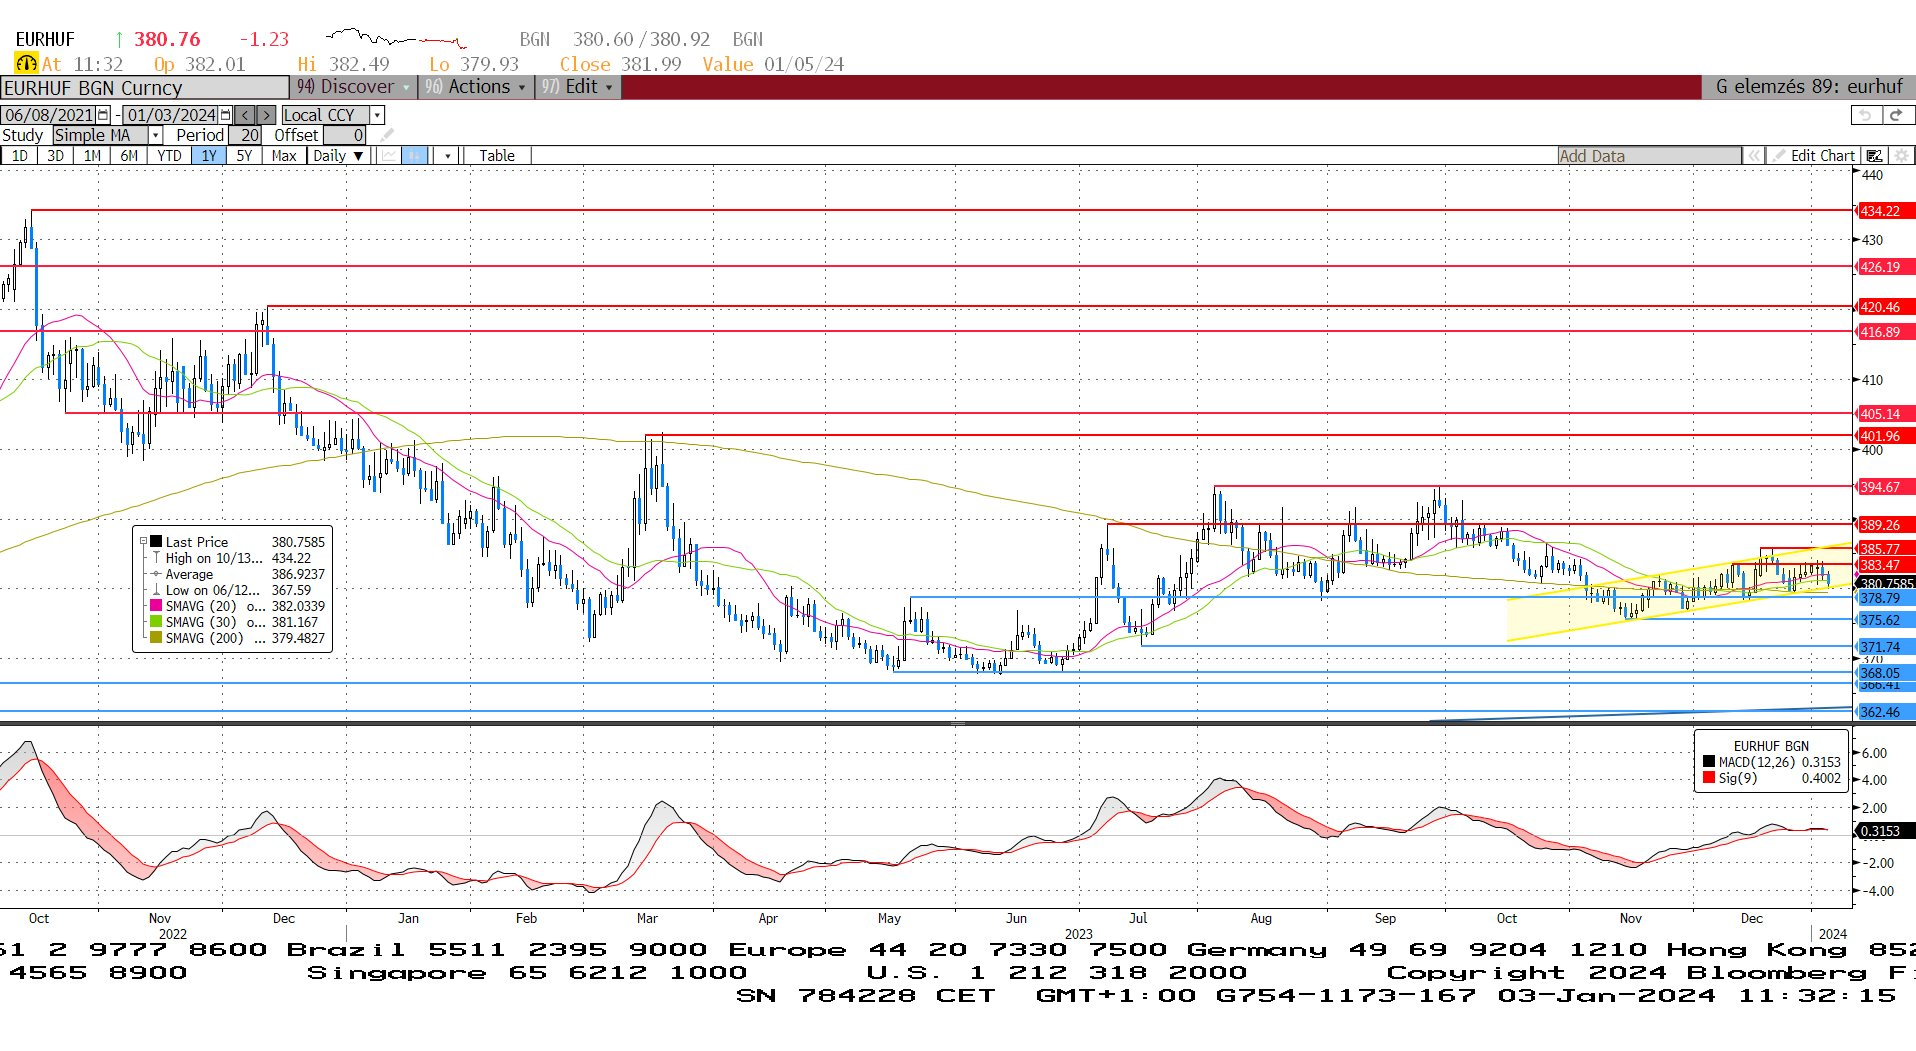The height and width of the screenshot is (1051, 1916).
Task: Collapse toolbar with the double-chevron icon
Action: click(x=1753, y=156)
